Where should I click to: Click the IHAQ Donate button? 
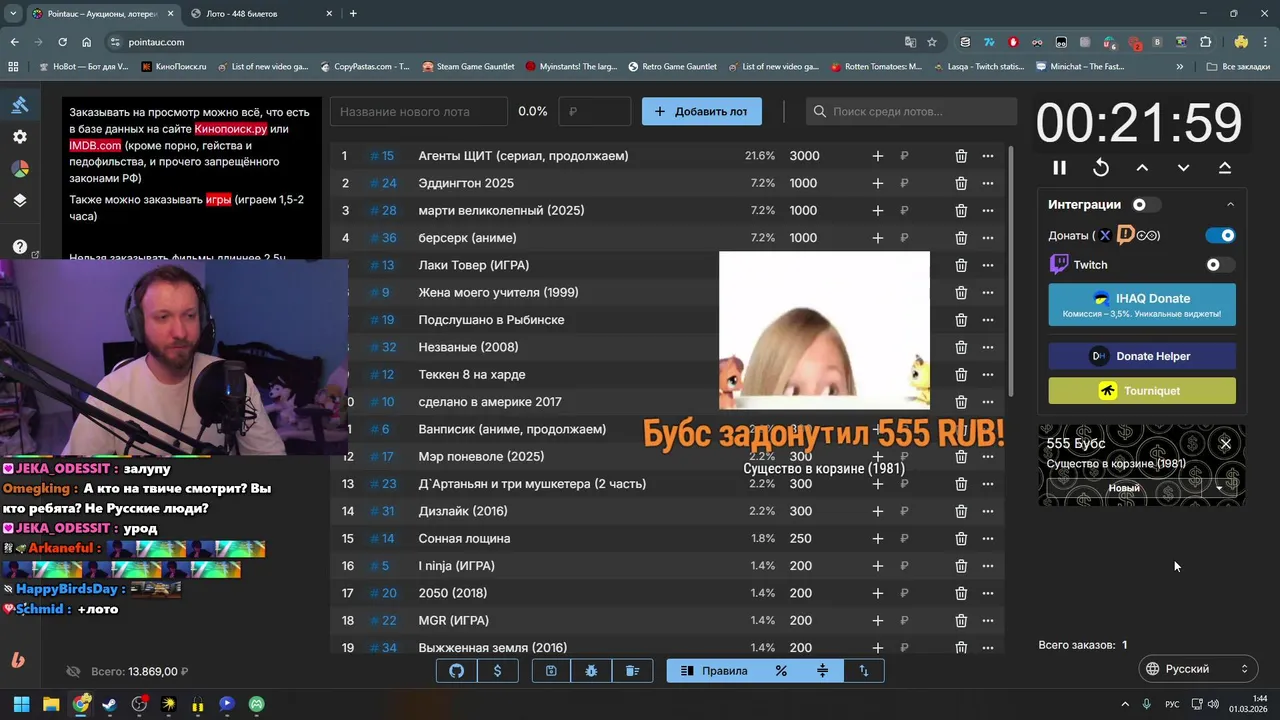(1142, 305)
